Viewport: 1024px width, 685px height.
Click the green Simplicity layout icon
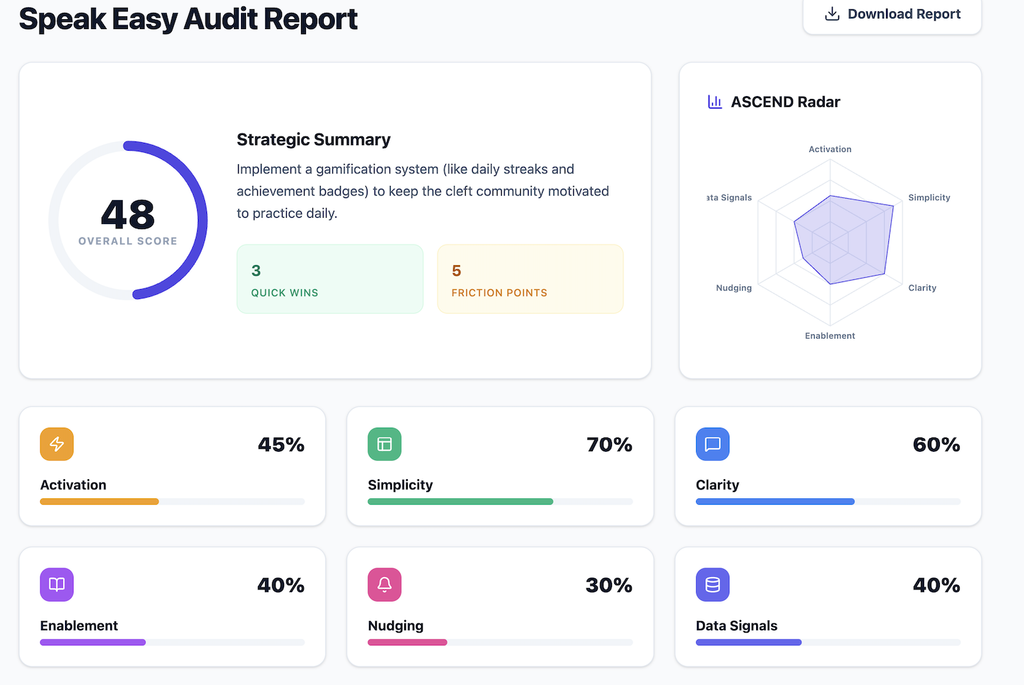coord(385,444)
